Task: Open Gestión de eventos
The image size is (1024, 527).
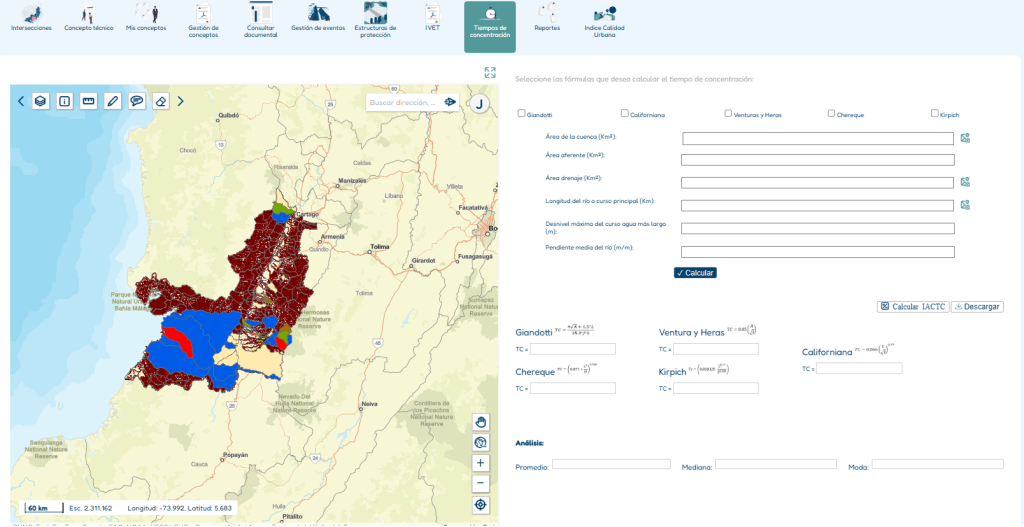Action: [318, 19]
